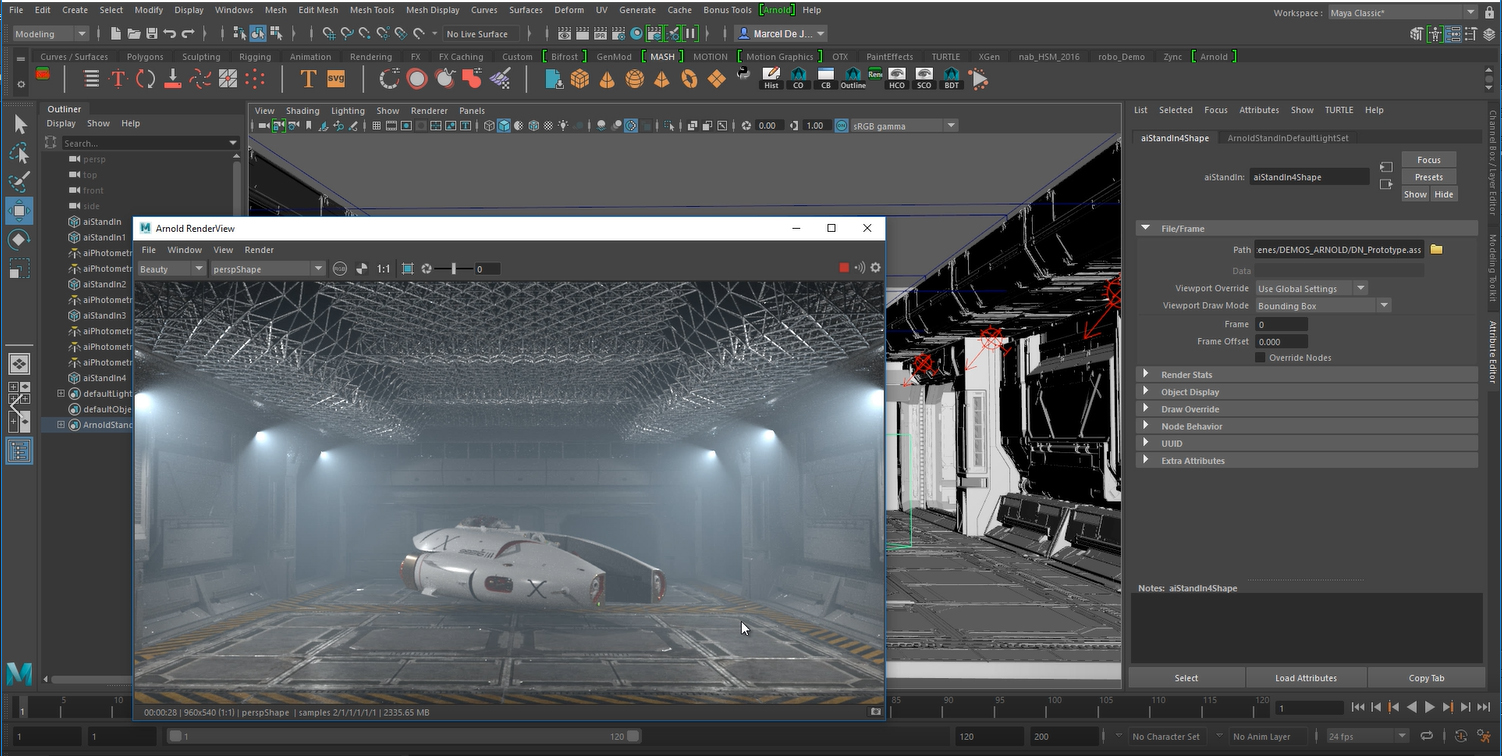
Task: Open the Arnold RenderView settings gear
Action: (x=876, y=268)
